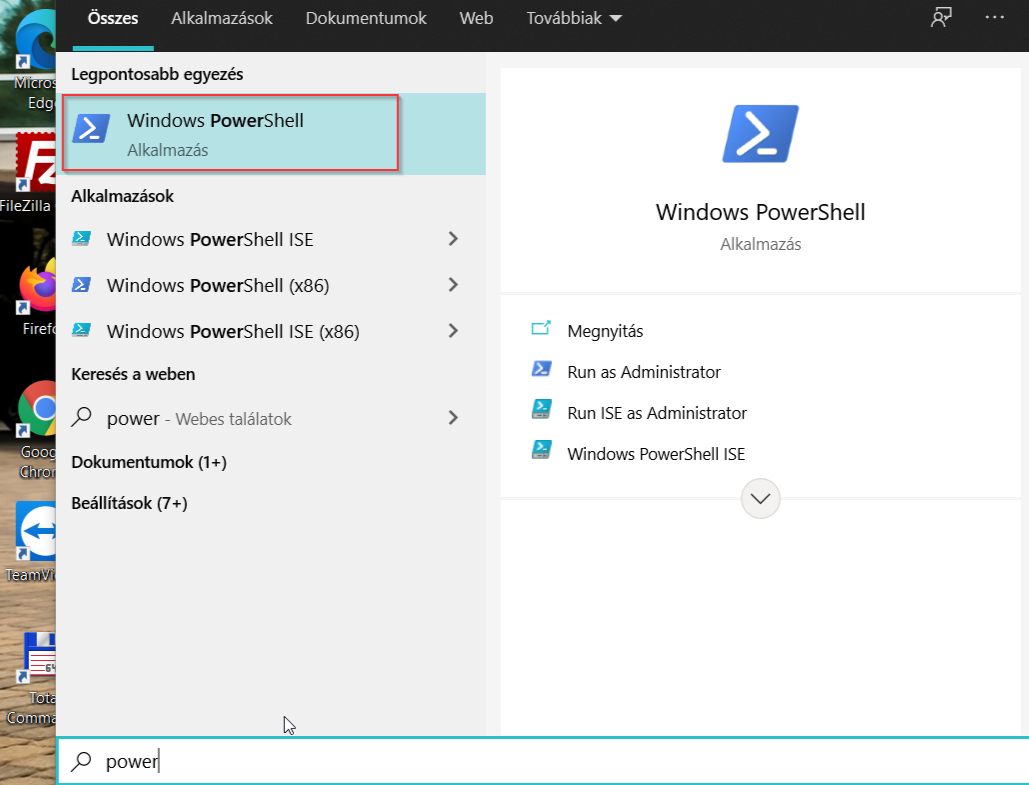Open the Beállítások (7+) results section
The image size is (1029, 785).
(129, 503)
